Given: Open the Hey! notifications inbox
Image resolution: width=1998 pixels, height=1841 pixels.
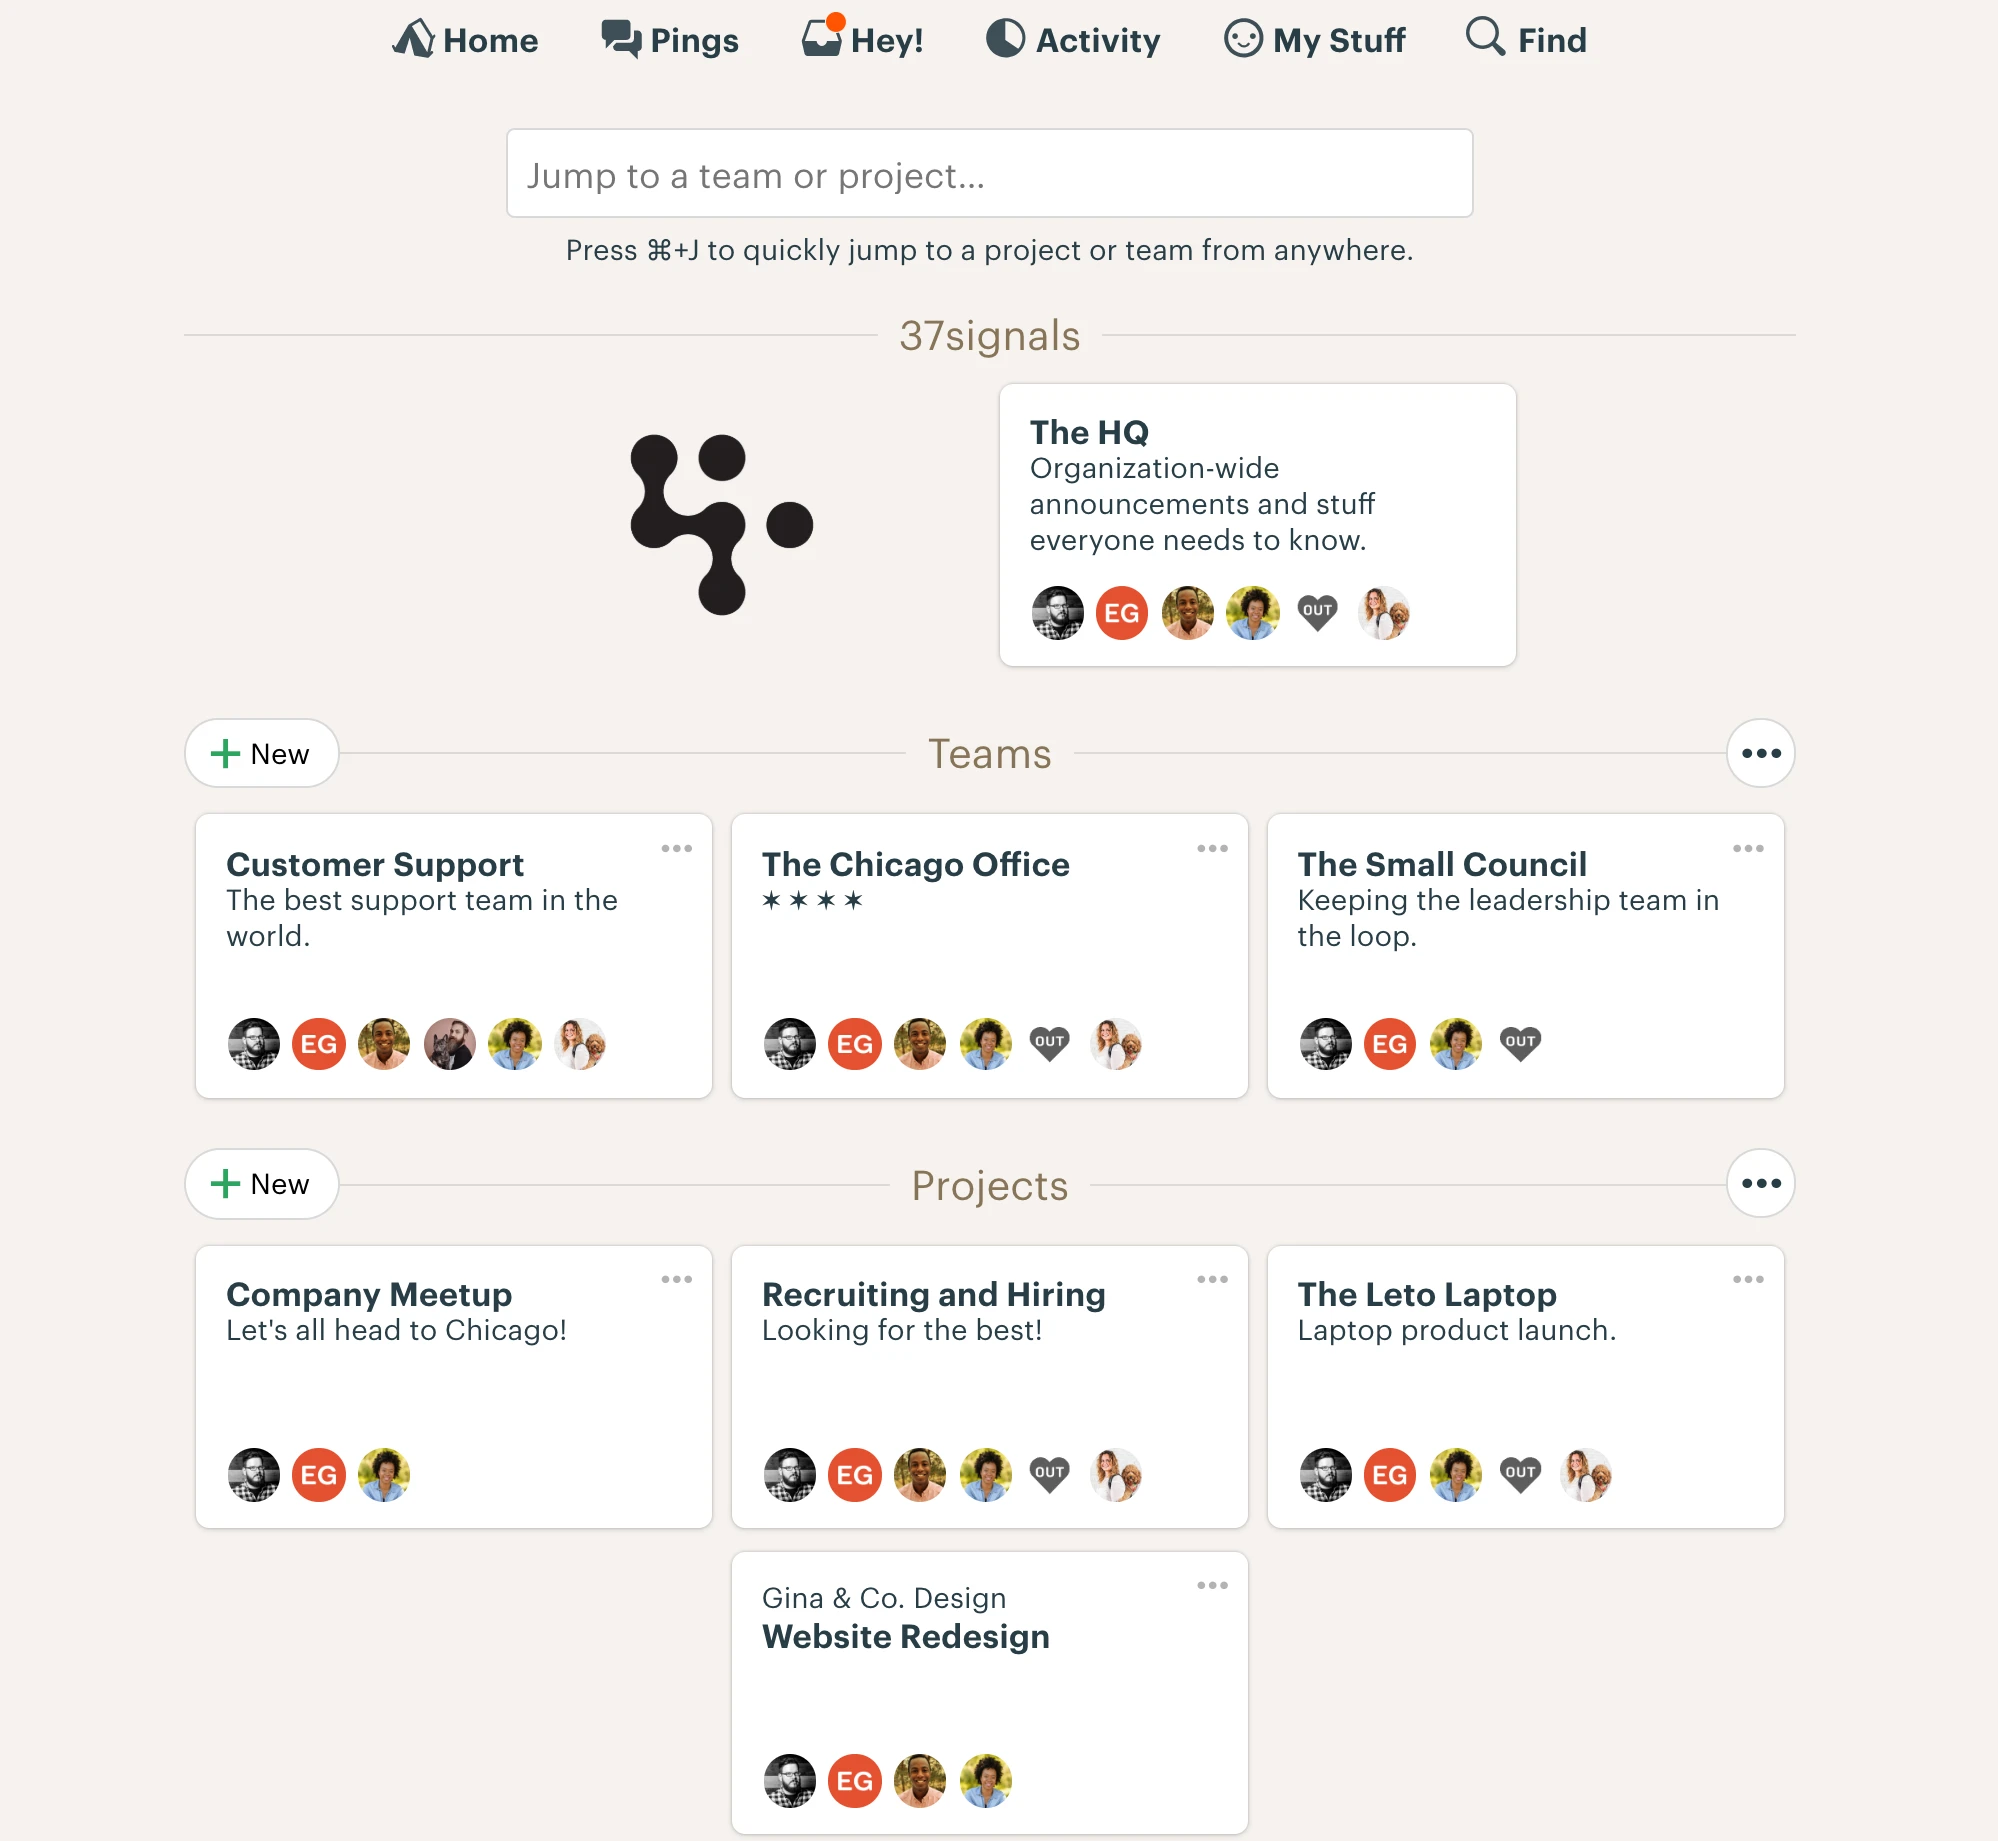Looking at the screenshot, I should click(862, 40).
